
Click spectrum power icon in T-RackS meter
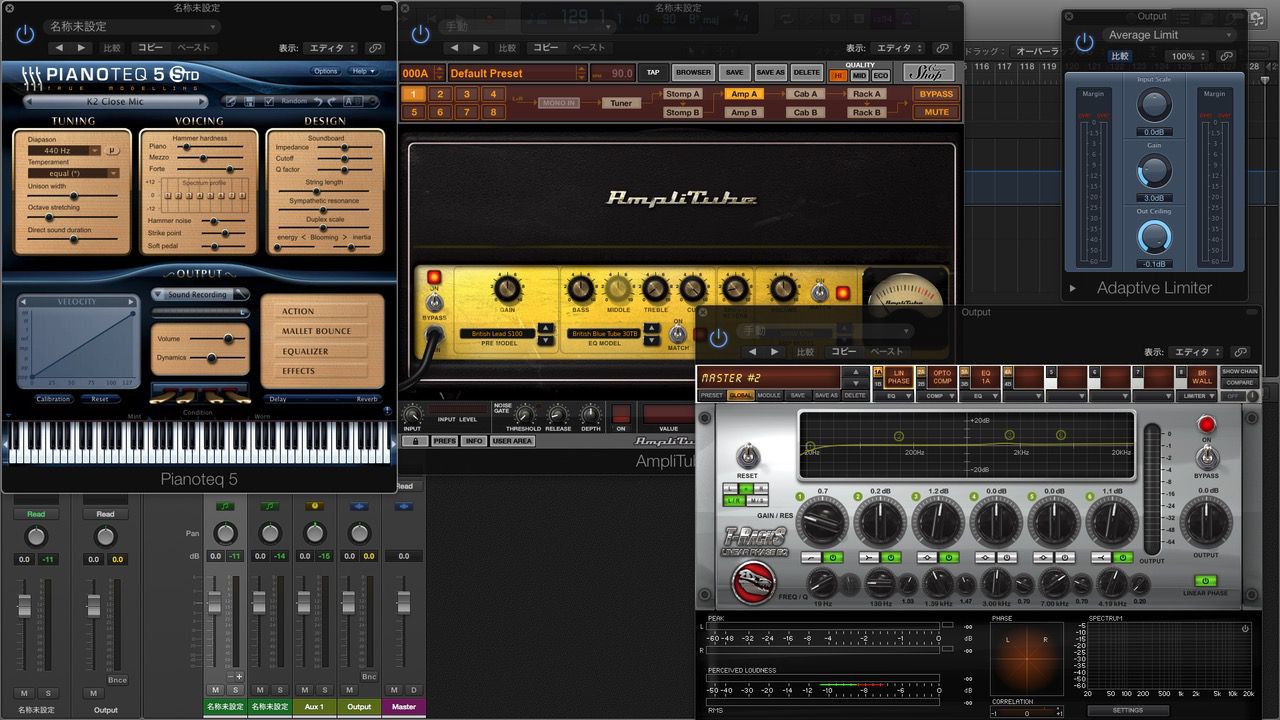[x=1245, y=629]
